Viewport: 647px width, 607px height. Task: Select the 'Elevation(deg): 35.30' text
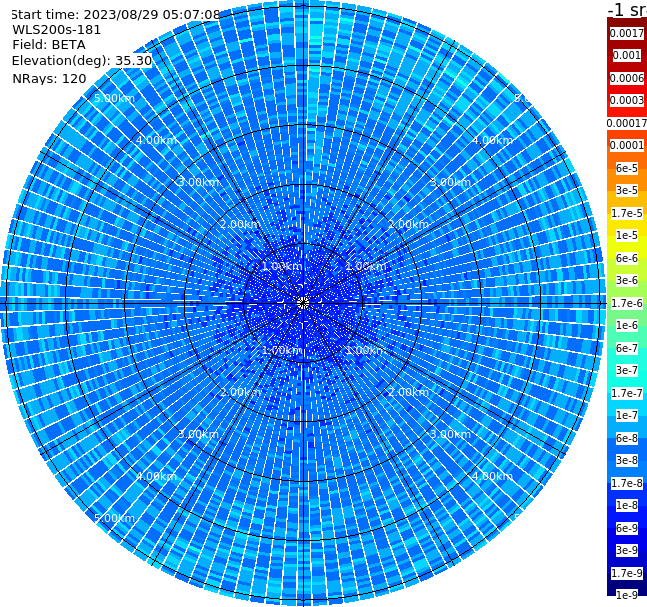82,61
